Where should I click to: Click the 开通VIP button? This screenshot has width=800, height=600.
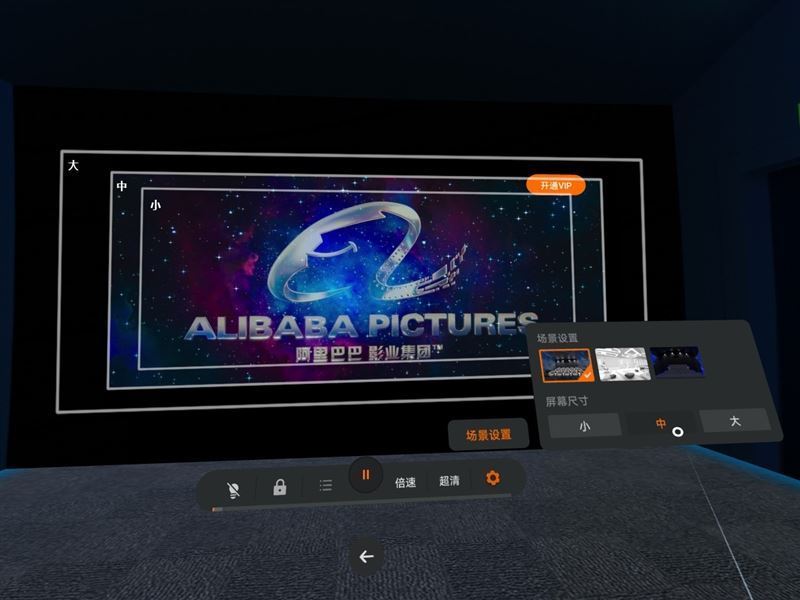556,186
